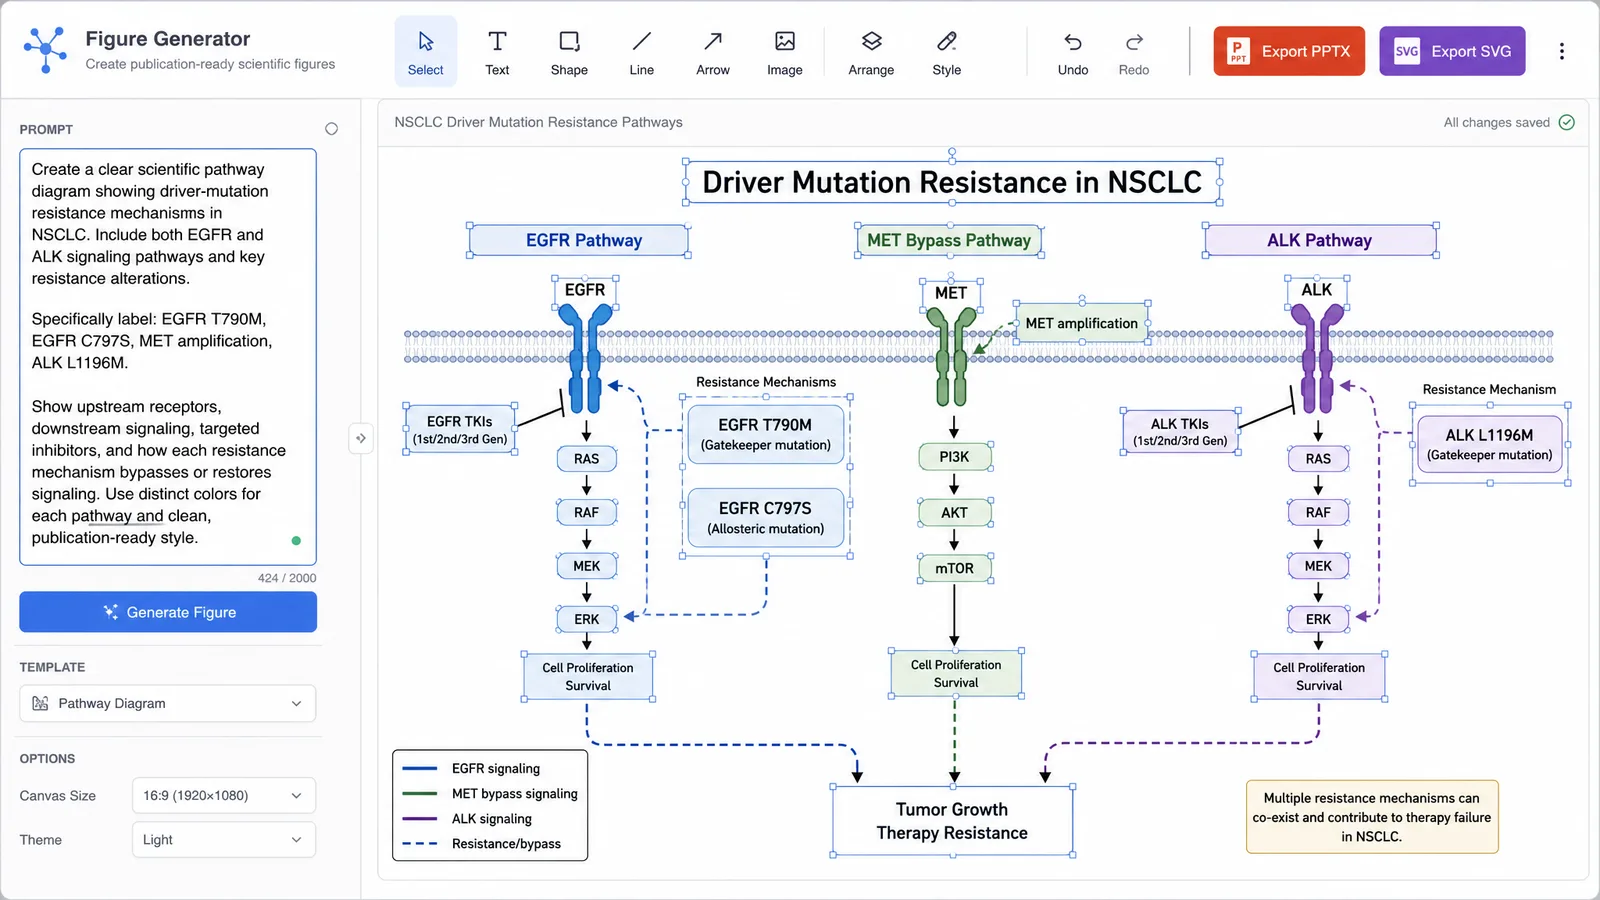
Task: Click the Resistance/bypass legend entry
Action: coord(481,843)
